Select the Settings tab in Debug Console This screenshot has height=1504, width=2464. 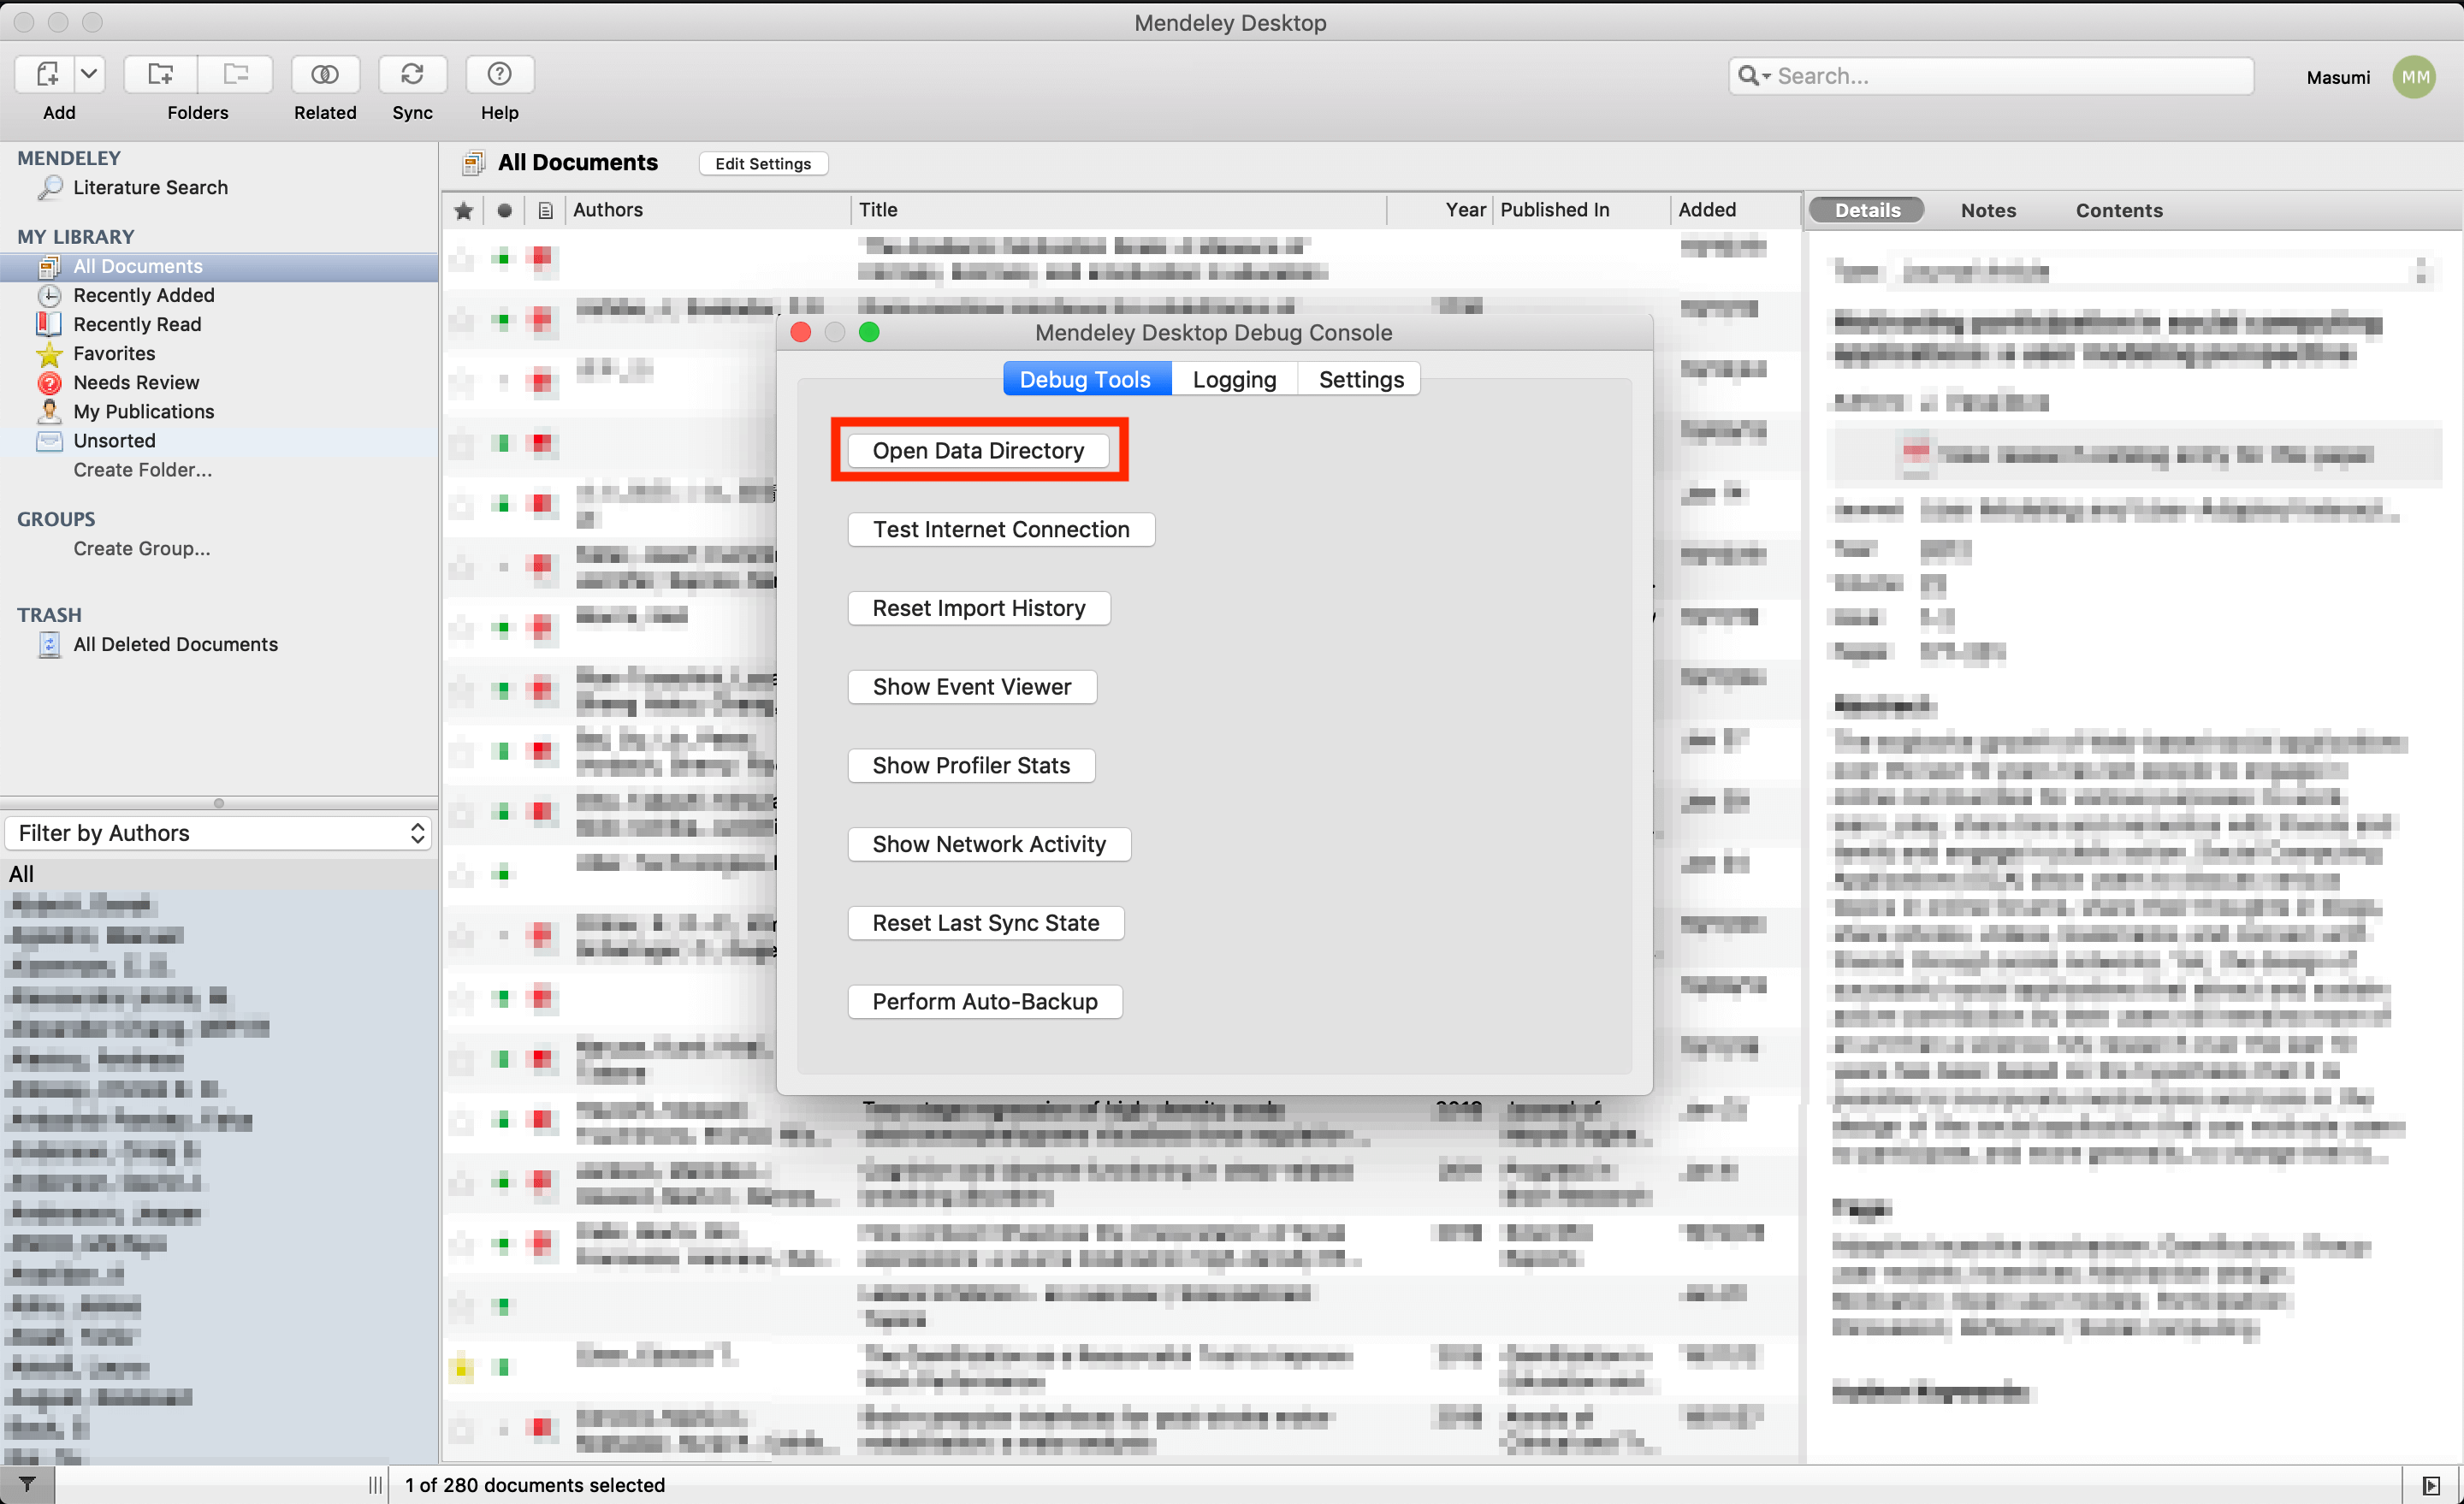tap(1361, 379)
